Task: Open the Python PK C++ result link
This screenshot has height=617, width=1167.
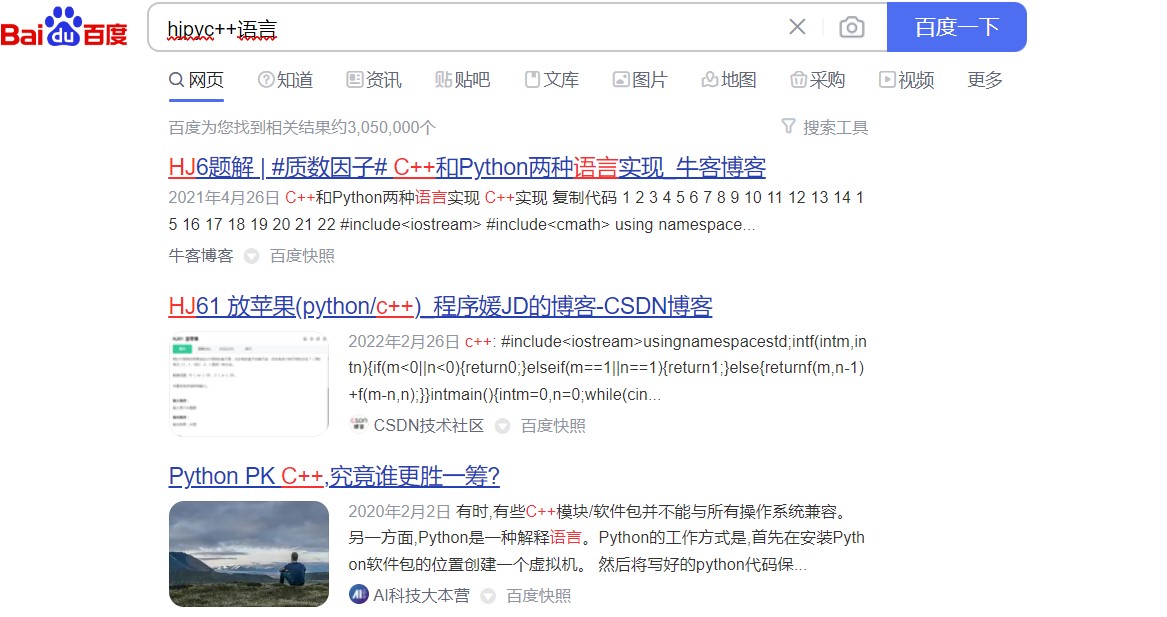Action: (334, 476)
